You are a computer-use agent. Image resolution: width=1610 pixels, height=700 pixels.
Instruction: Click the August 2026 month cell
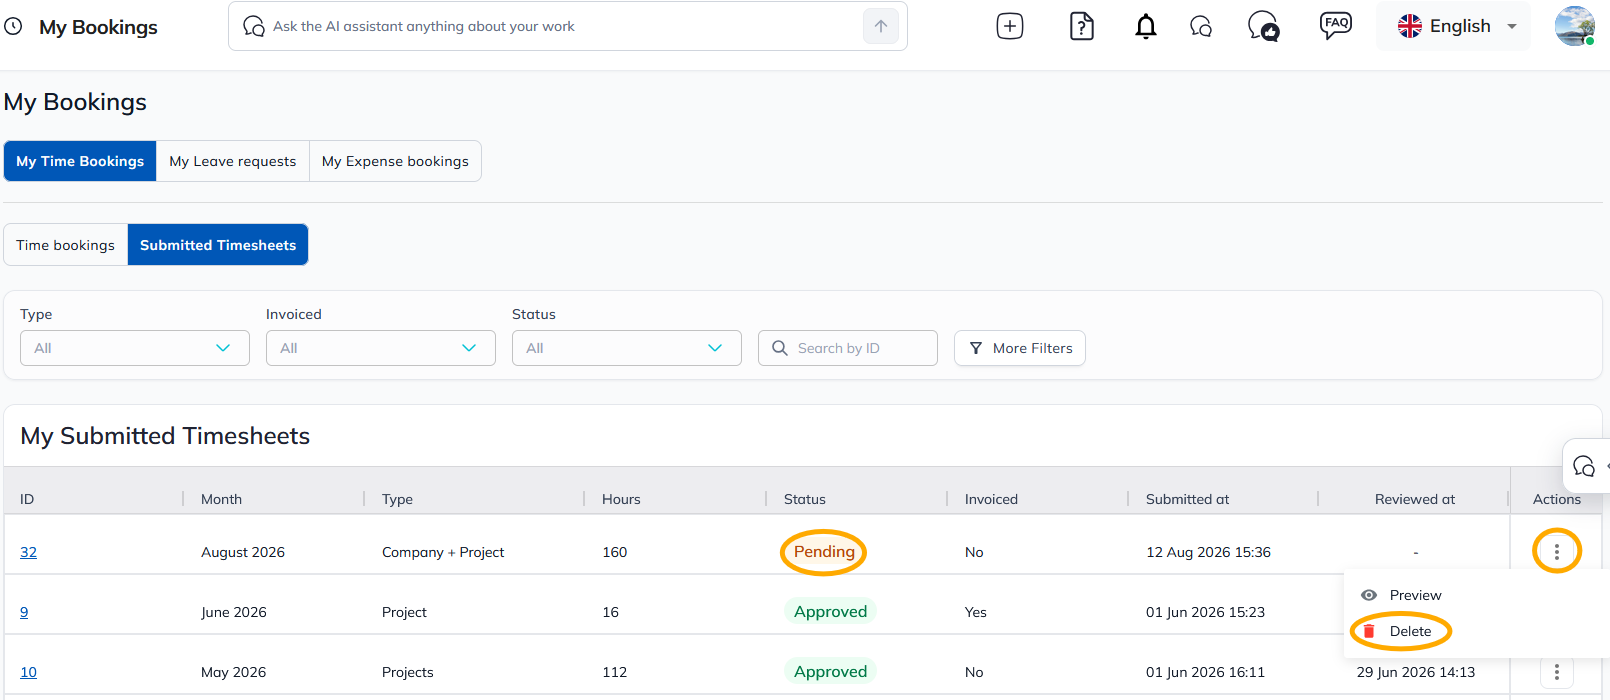[243, 552]
